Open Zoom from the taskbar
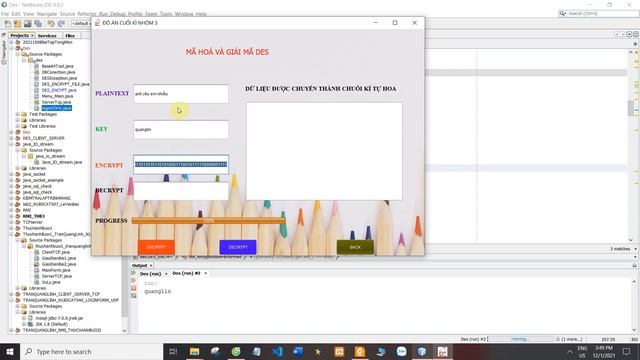Viewport: 640px width, 360px height. pos(401,351)
